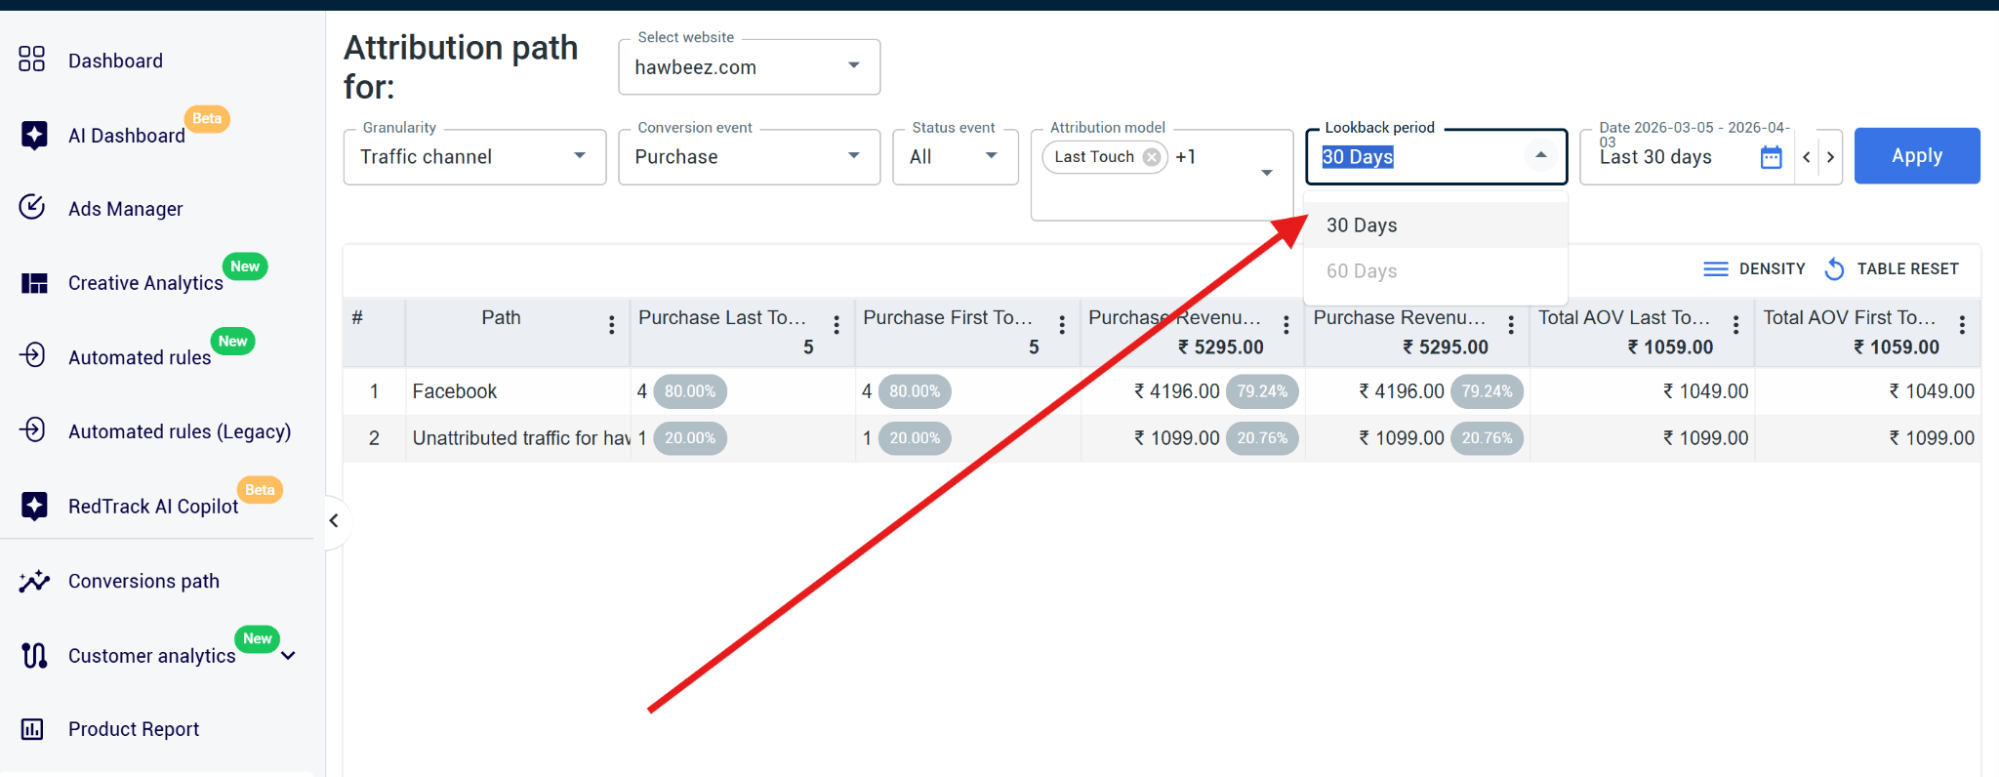Open Dashboard from sidebar
The height and width of the screenshot is (777, 1999).
coord(115,61)
